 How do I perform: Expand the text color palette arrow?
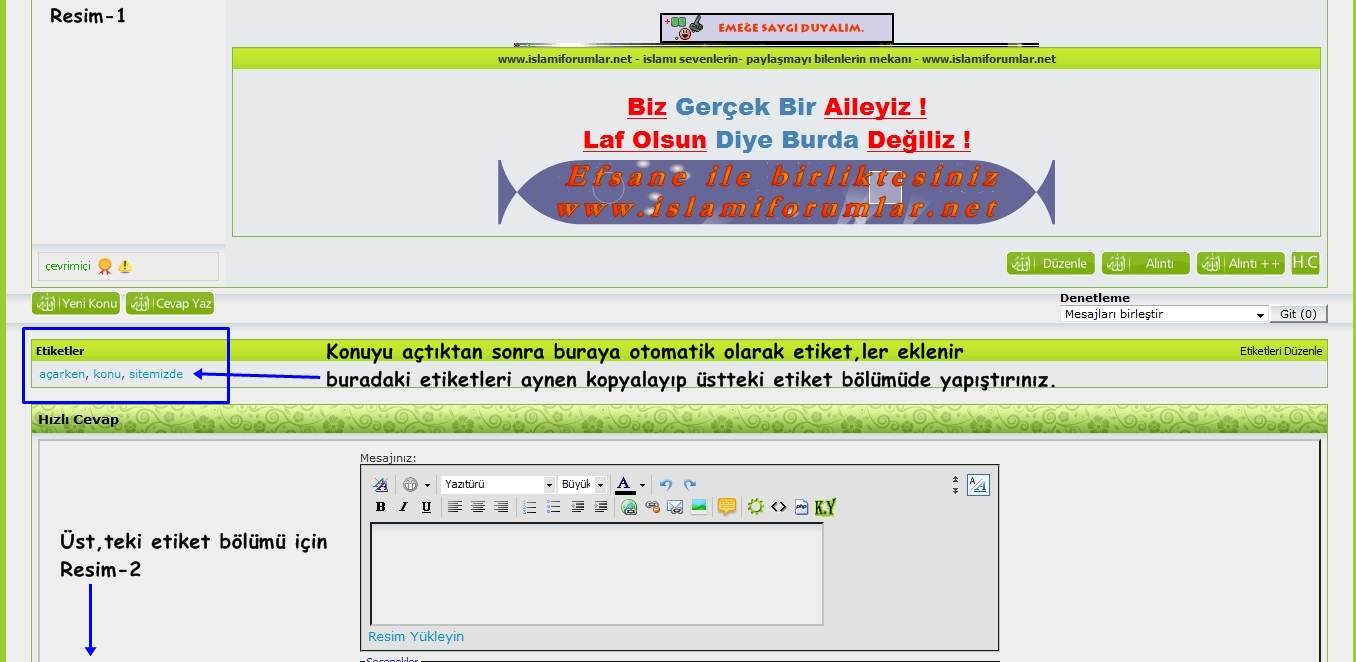pos(643,485)
